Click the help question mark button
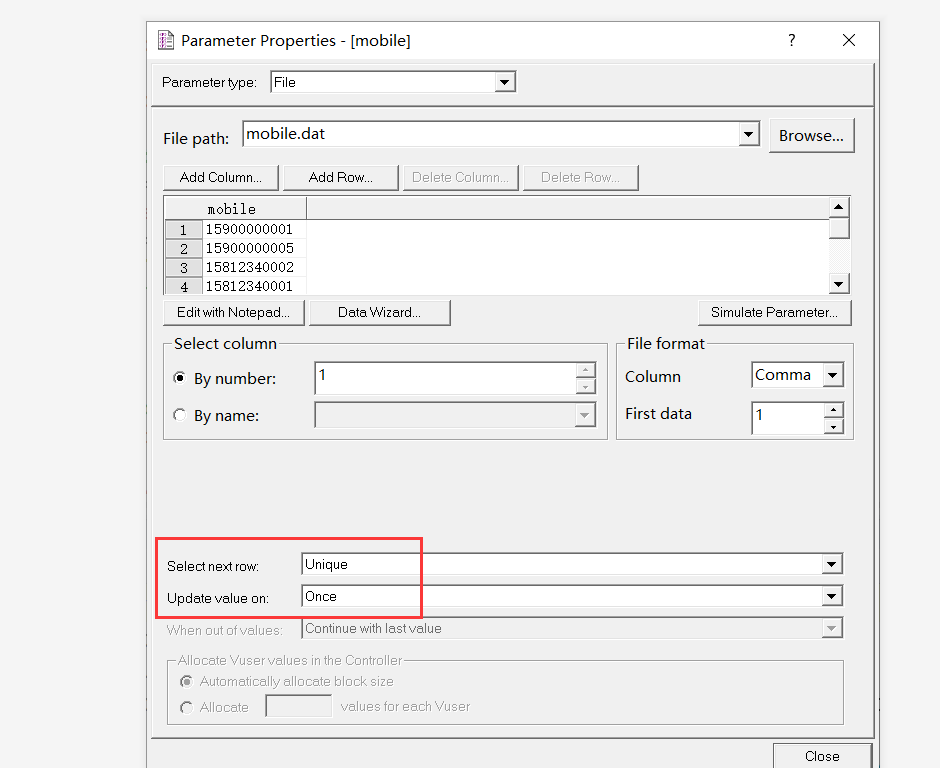The image size is (940, 768). [x=792, y=40]
